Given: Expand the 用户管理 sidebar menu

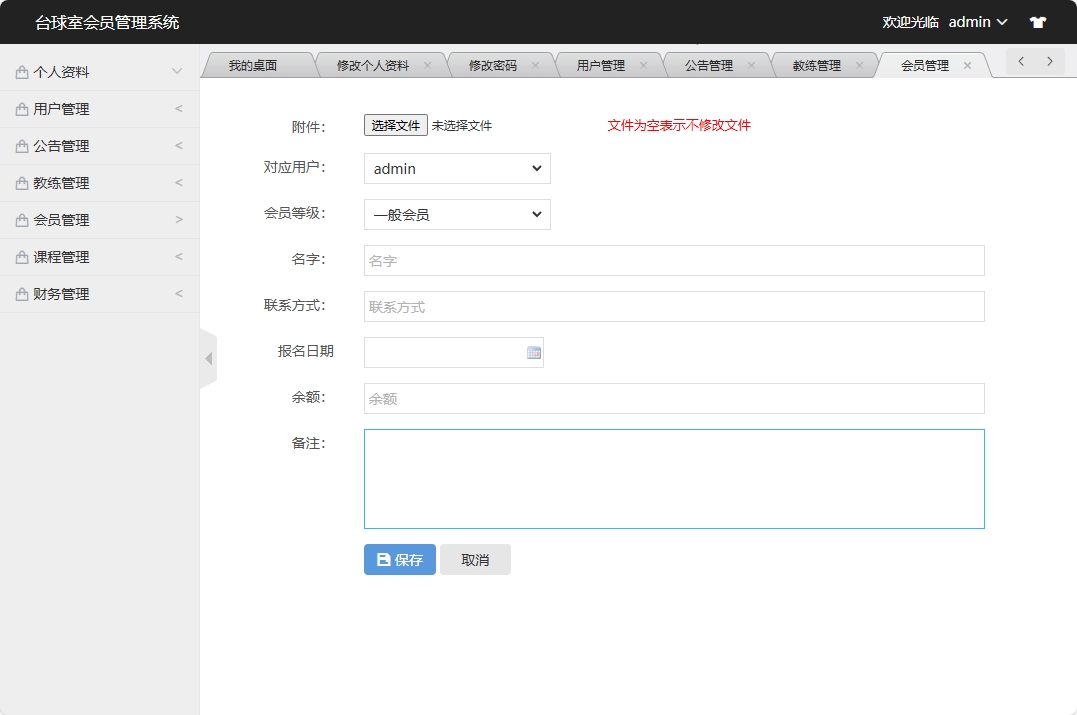Looking at the screenshot, I should (x=99, y=108).
